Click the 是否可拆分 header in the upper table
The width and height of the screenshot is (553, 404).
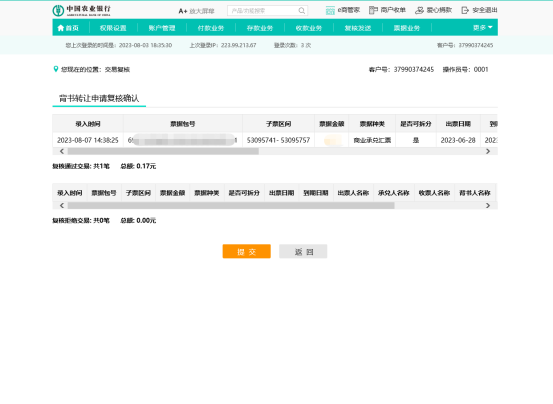tap(416, 124)
